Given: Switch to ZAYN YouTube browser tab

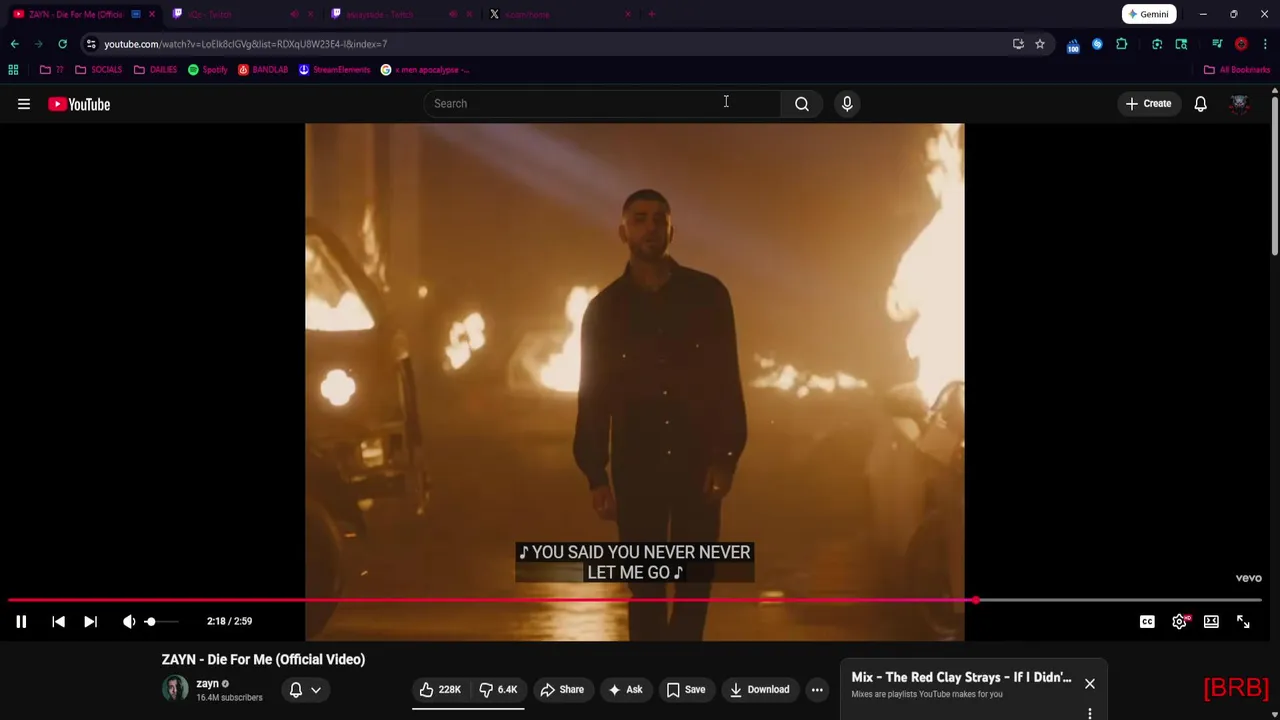Looking at the screenshot, I should (x=77, y=14).
